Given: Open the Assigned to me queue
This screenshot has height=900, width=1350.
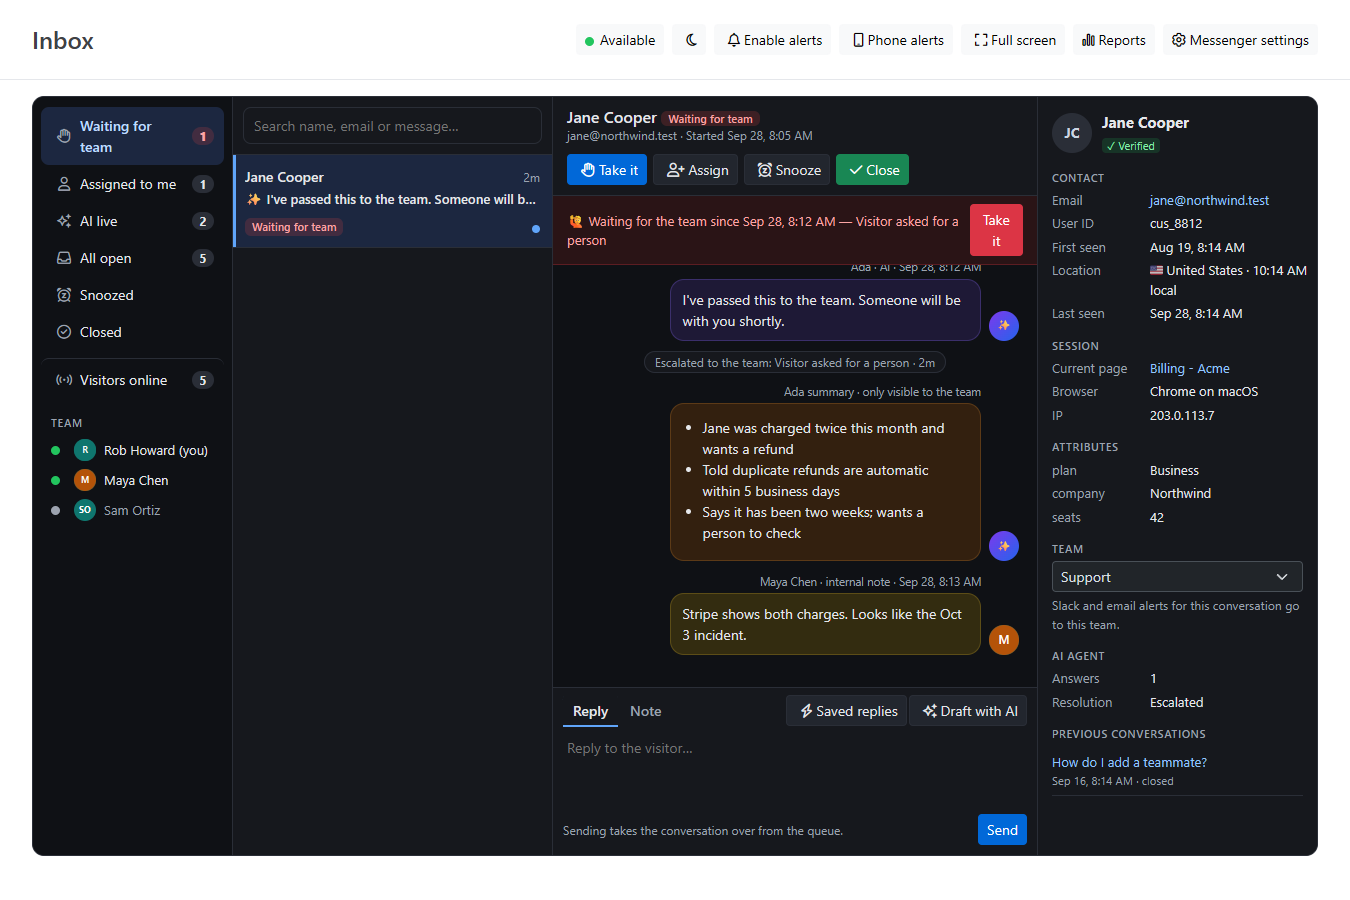Looking at the screenshot, I should [133, 184].
